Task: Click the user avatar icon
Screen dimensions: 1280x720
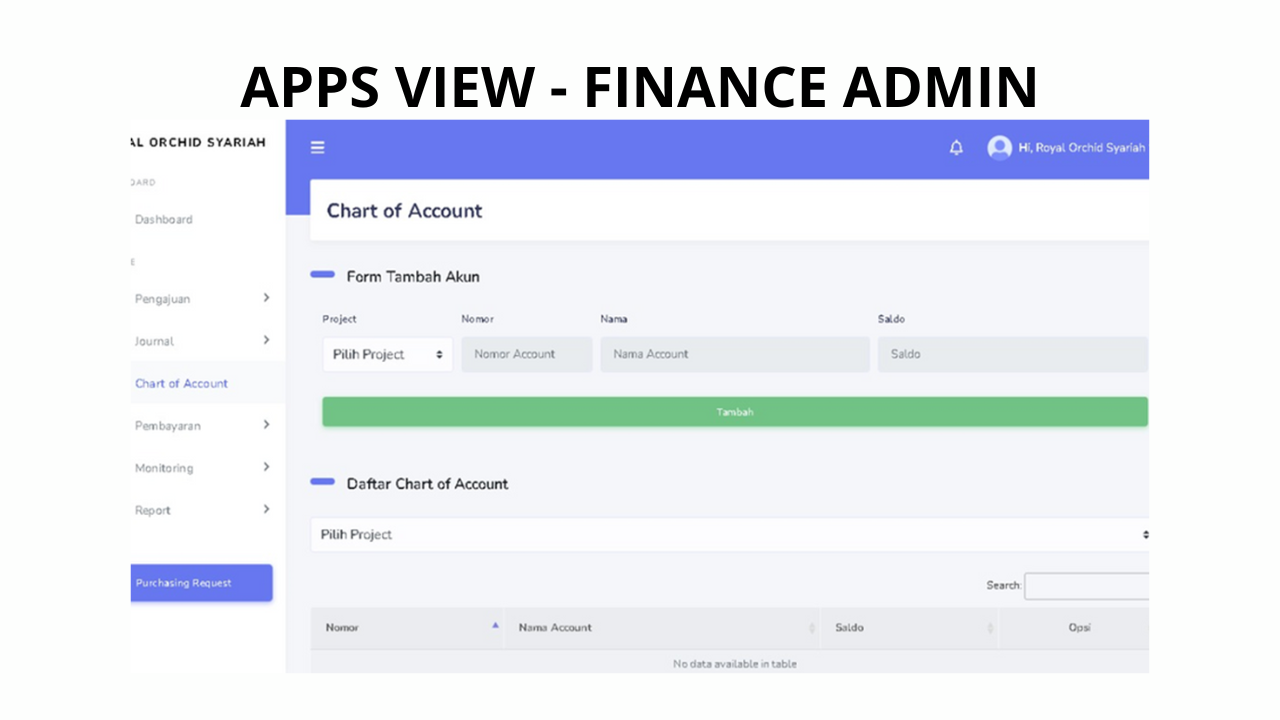Action: tap(999, 148)
